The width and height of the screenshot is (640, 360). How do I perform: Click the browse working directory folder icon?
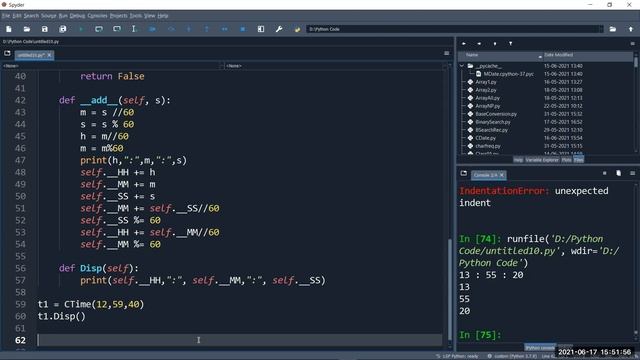613,29
